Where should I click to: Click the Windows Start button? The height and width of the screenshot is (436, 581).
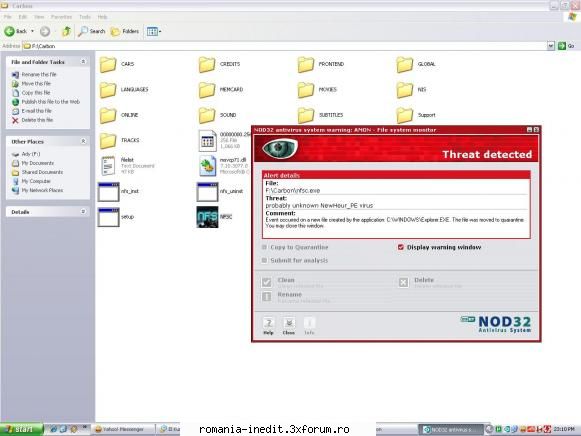[21, 429]
